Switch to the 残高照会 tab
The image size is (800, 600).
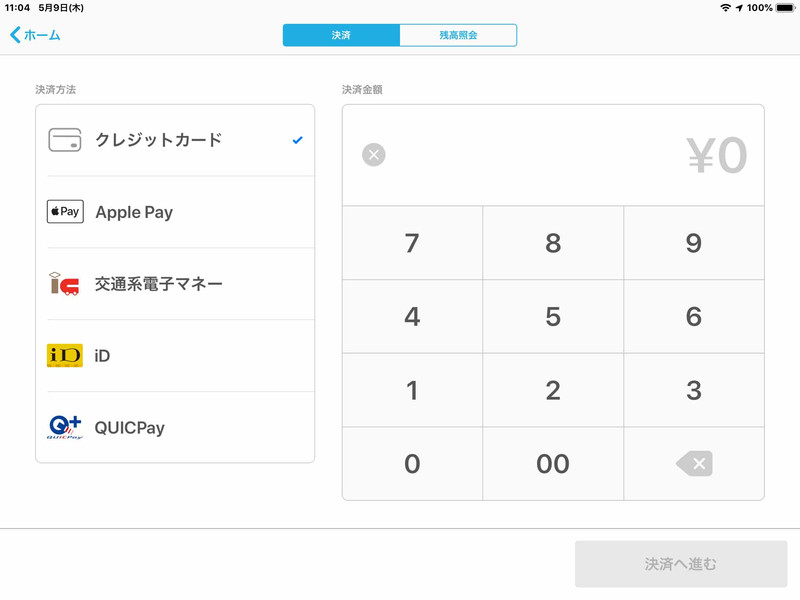tap(459, 34)
